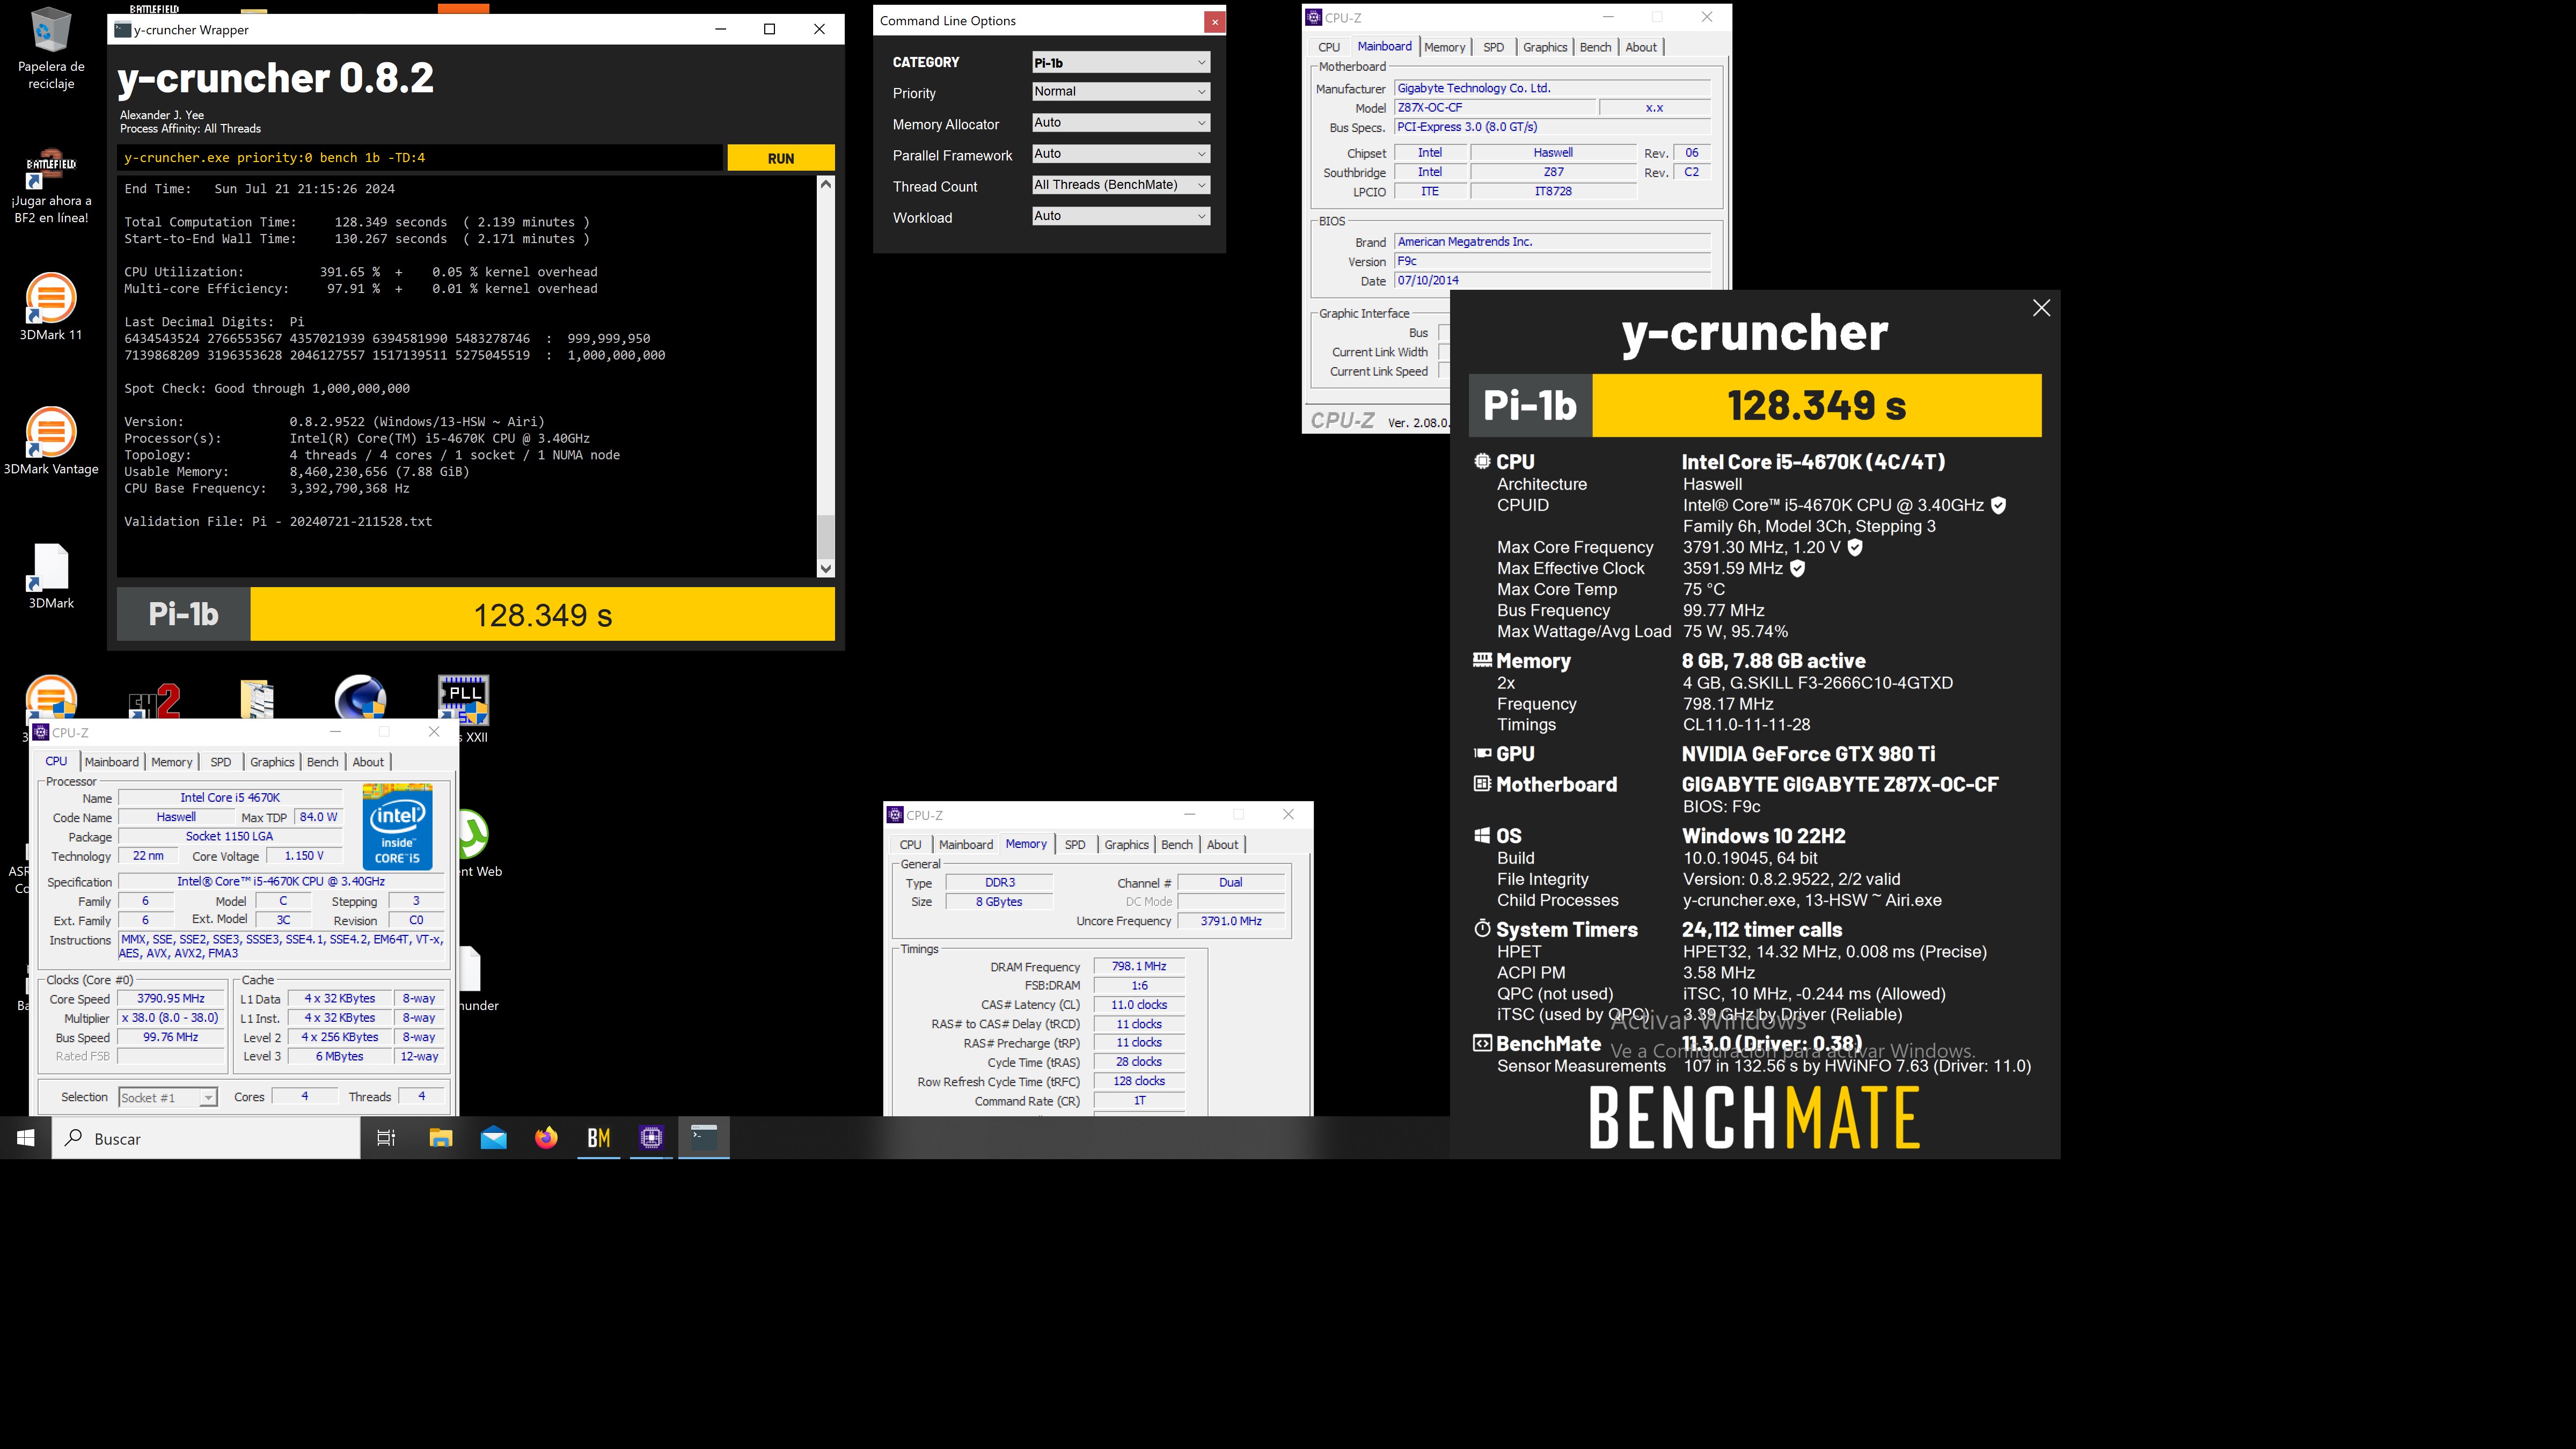
Task: Select SPD tab in CPU-Z Memory window
Action: click(x=1075, y=845)
